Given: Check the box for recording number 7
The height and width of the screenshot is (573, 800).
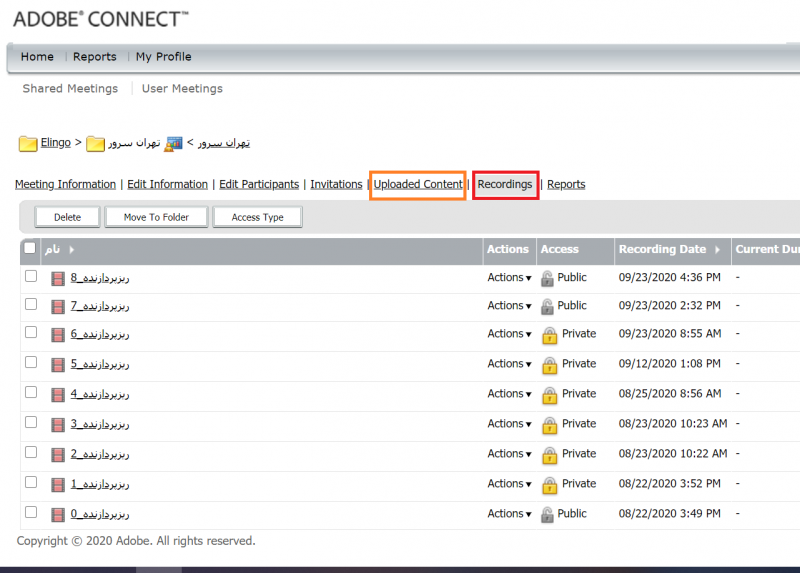Looking at the screenshot, I should [31, 305].
